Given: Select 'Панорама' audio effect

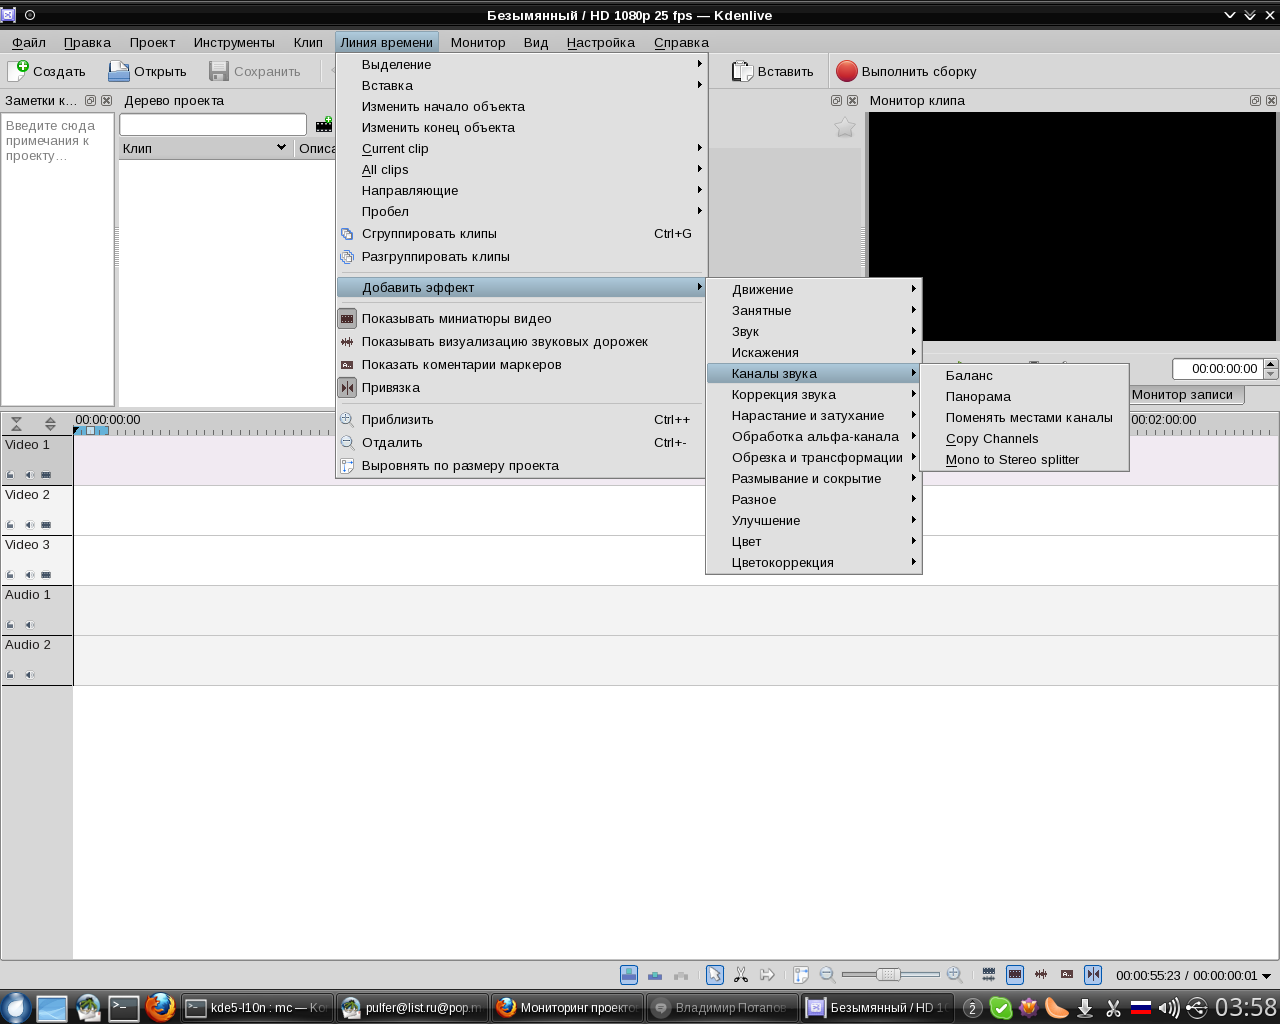Looking at the screenshot, I should point(1024,397).
